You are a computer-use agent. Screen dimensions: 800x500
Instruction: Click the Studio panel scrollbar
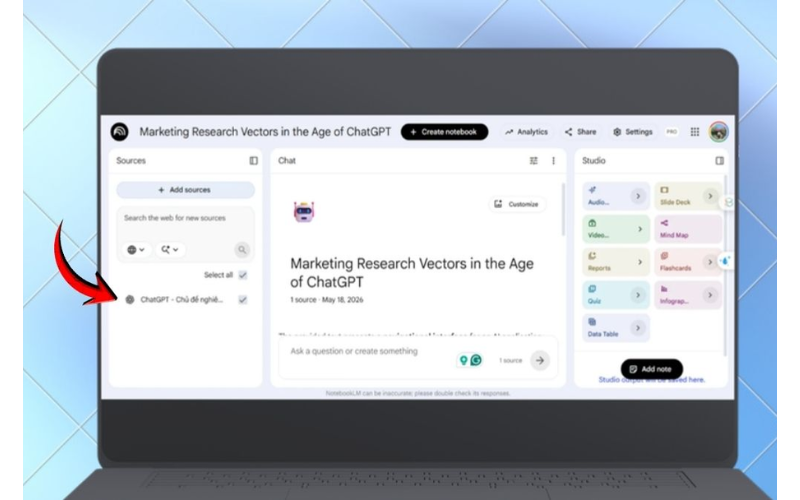coord(725,265)
